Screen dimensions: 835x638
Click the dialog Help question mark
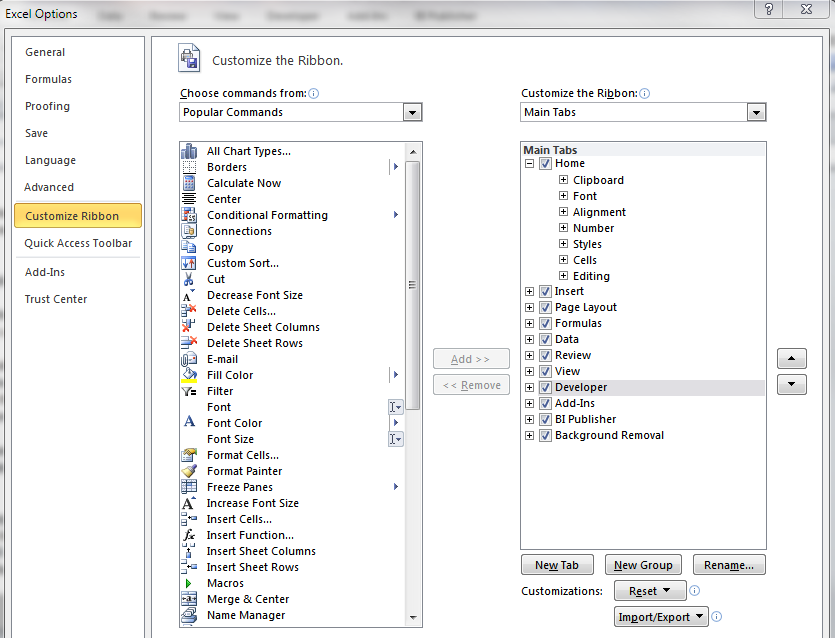767,10
